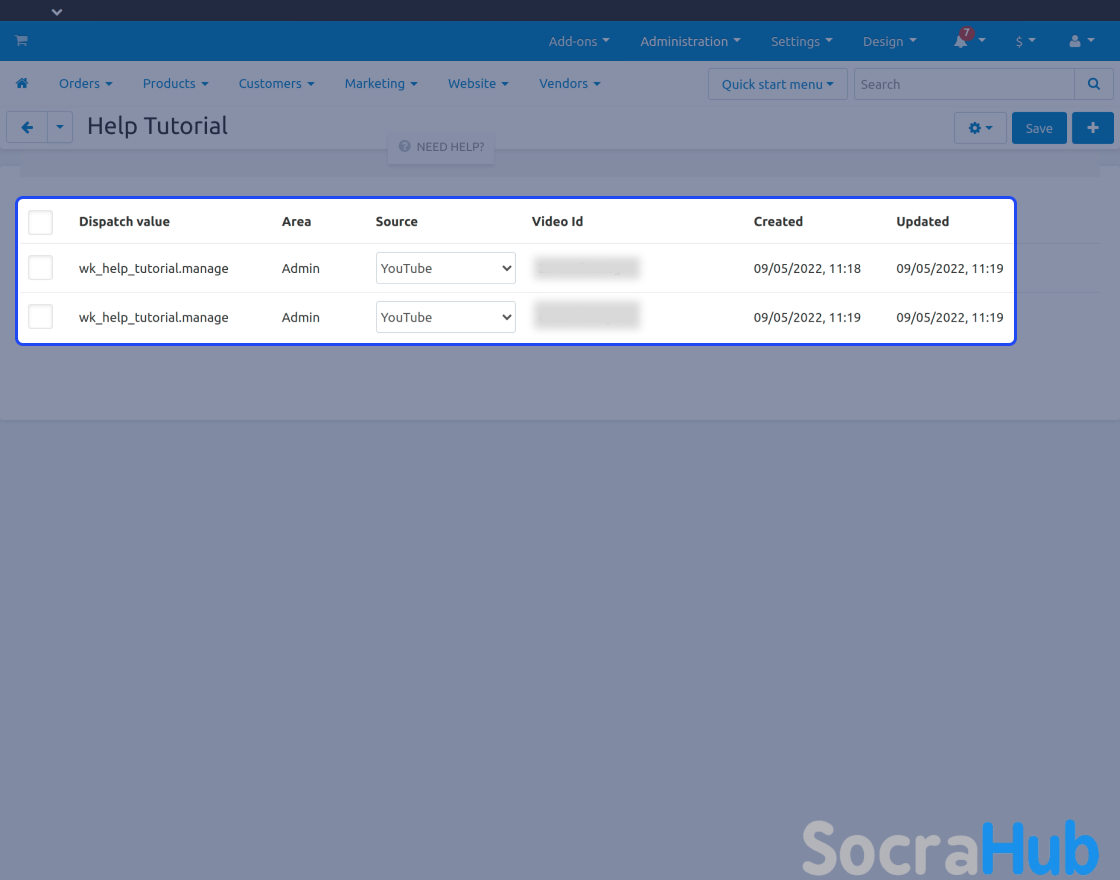
Task: Click the home icon in navigation
Action: [22, 84]
